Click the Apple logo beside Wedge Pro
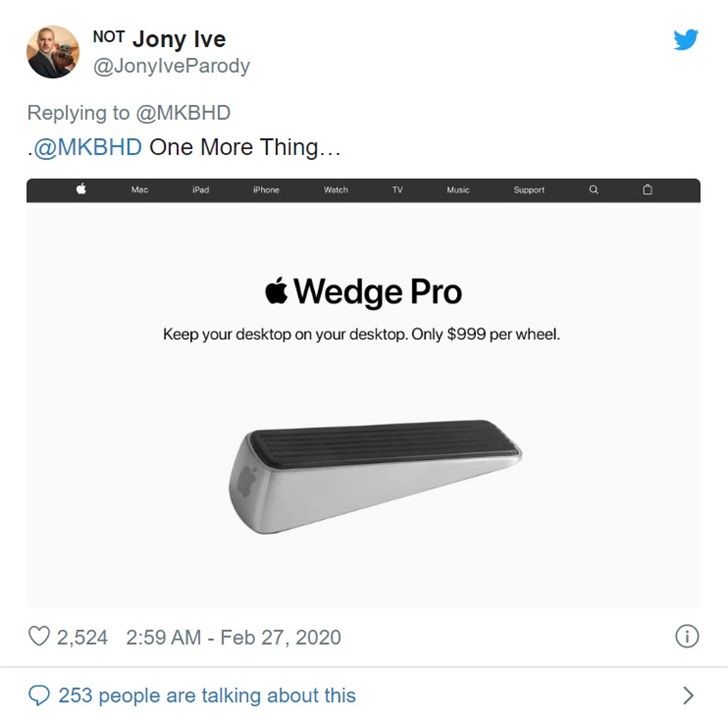 [276, 291]
